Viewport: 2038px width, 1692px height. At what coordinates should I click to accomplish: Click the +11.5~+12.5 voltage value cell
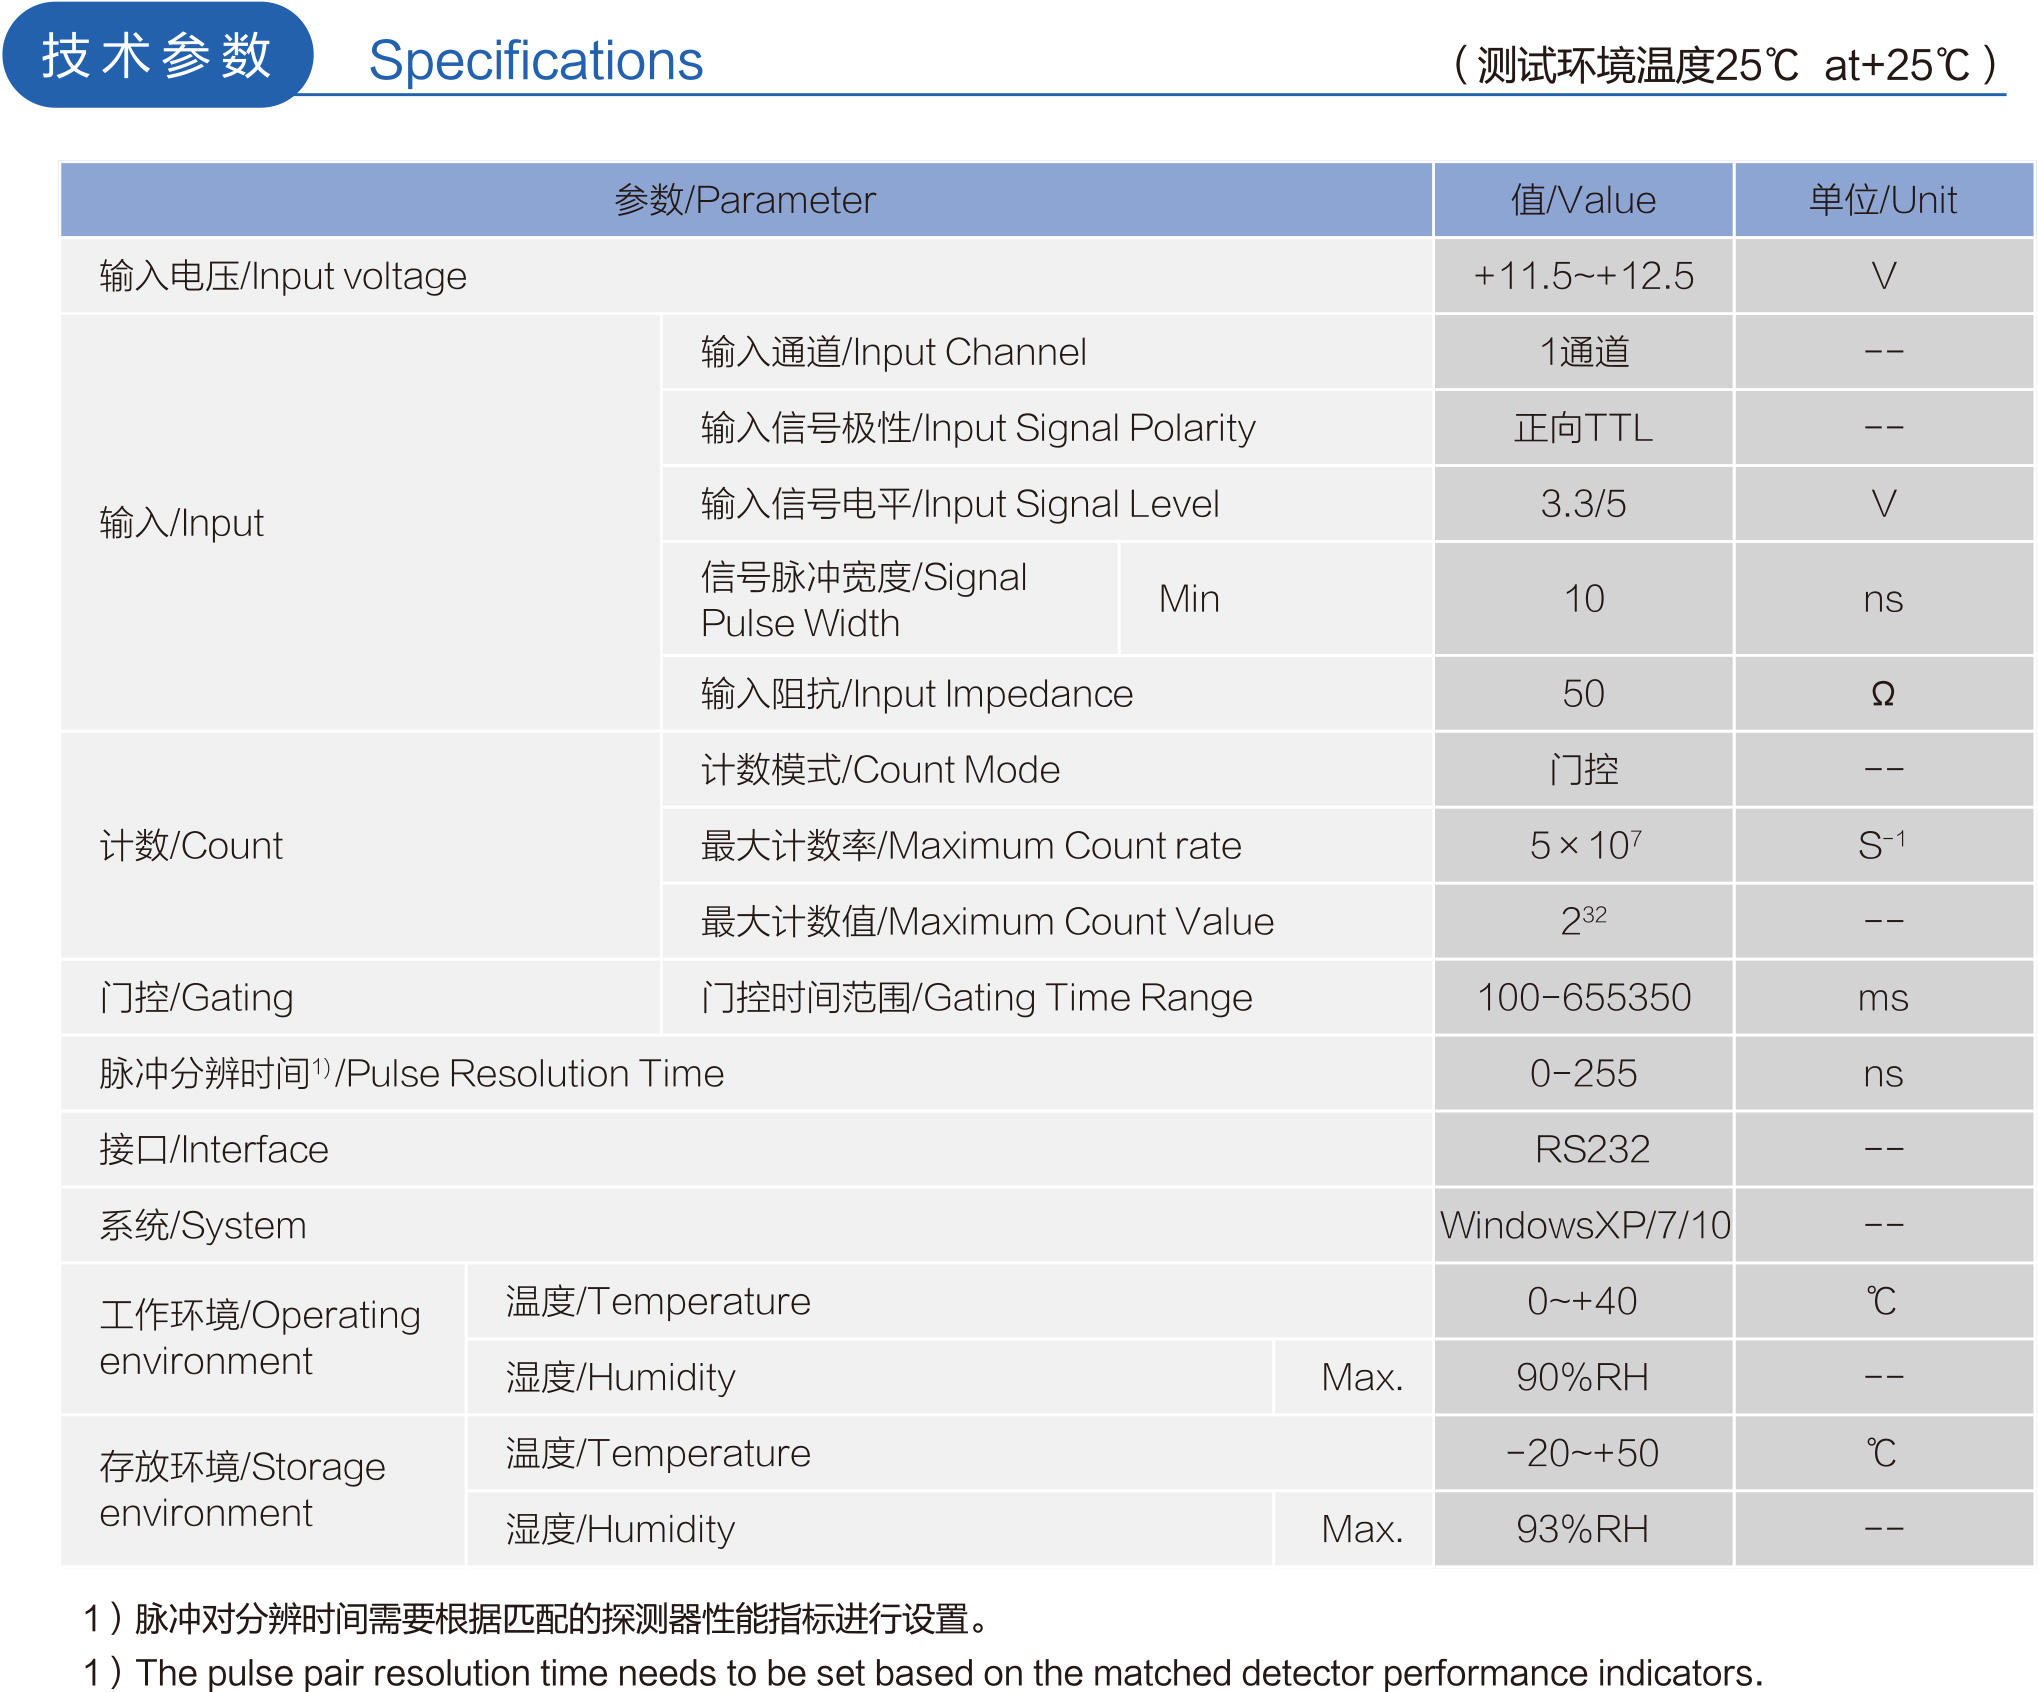click(x=1582, y=276)
